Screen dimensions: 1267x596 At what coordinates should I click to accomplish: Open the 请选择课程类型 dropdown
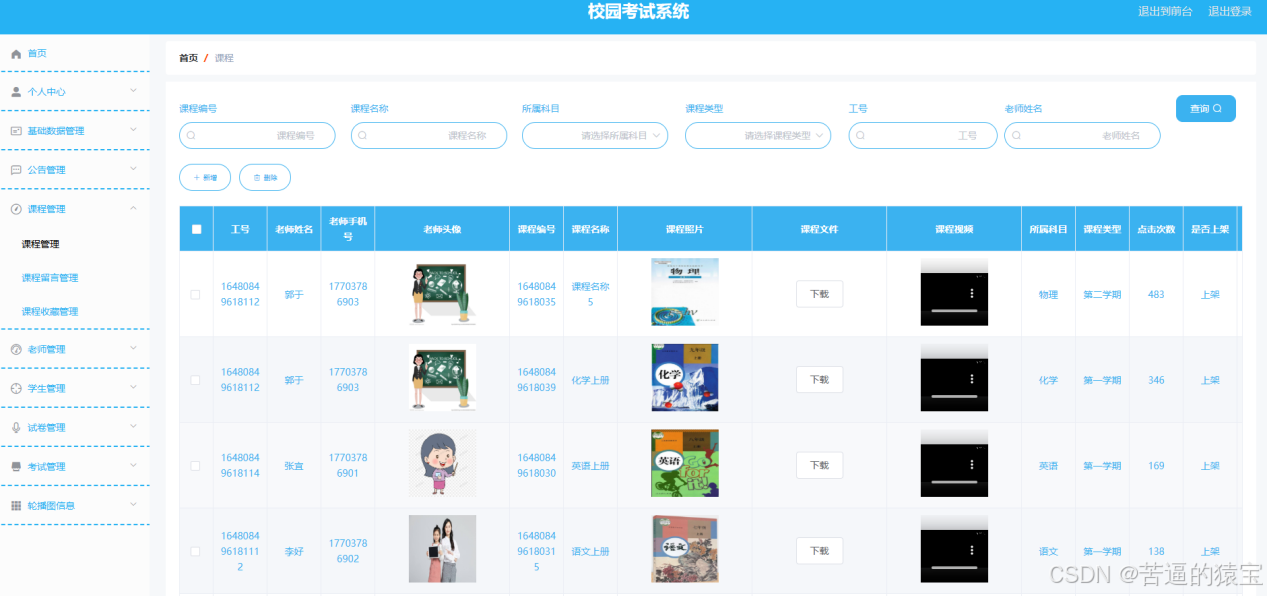click(758, 135)
